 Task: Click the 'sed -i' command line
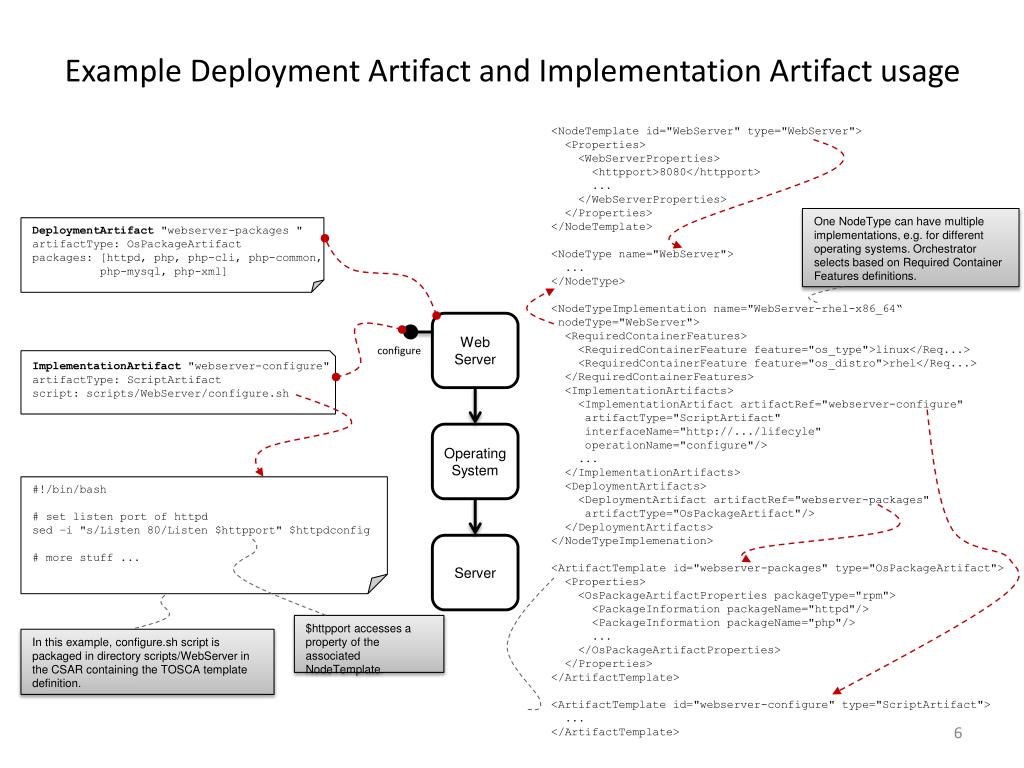coord(201,530)
